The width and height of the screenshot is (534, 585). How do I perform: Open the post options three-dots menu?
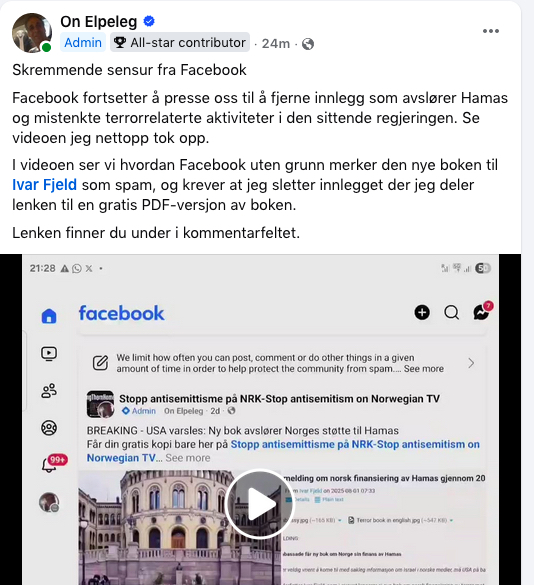pos(491,31)
